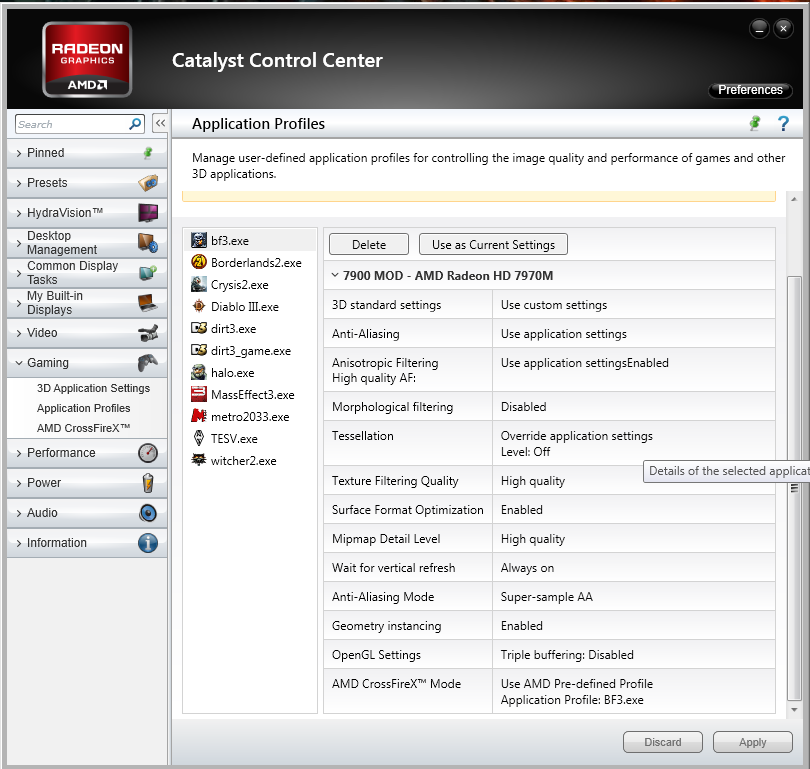Click the Mipmap Detail Level label
Viewport: 810px width, 769px height.
click(x=386, y=539)
